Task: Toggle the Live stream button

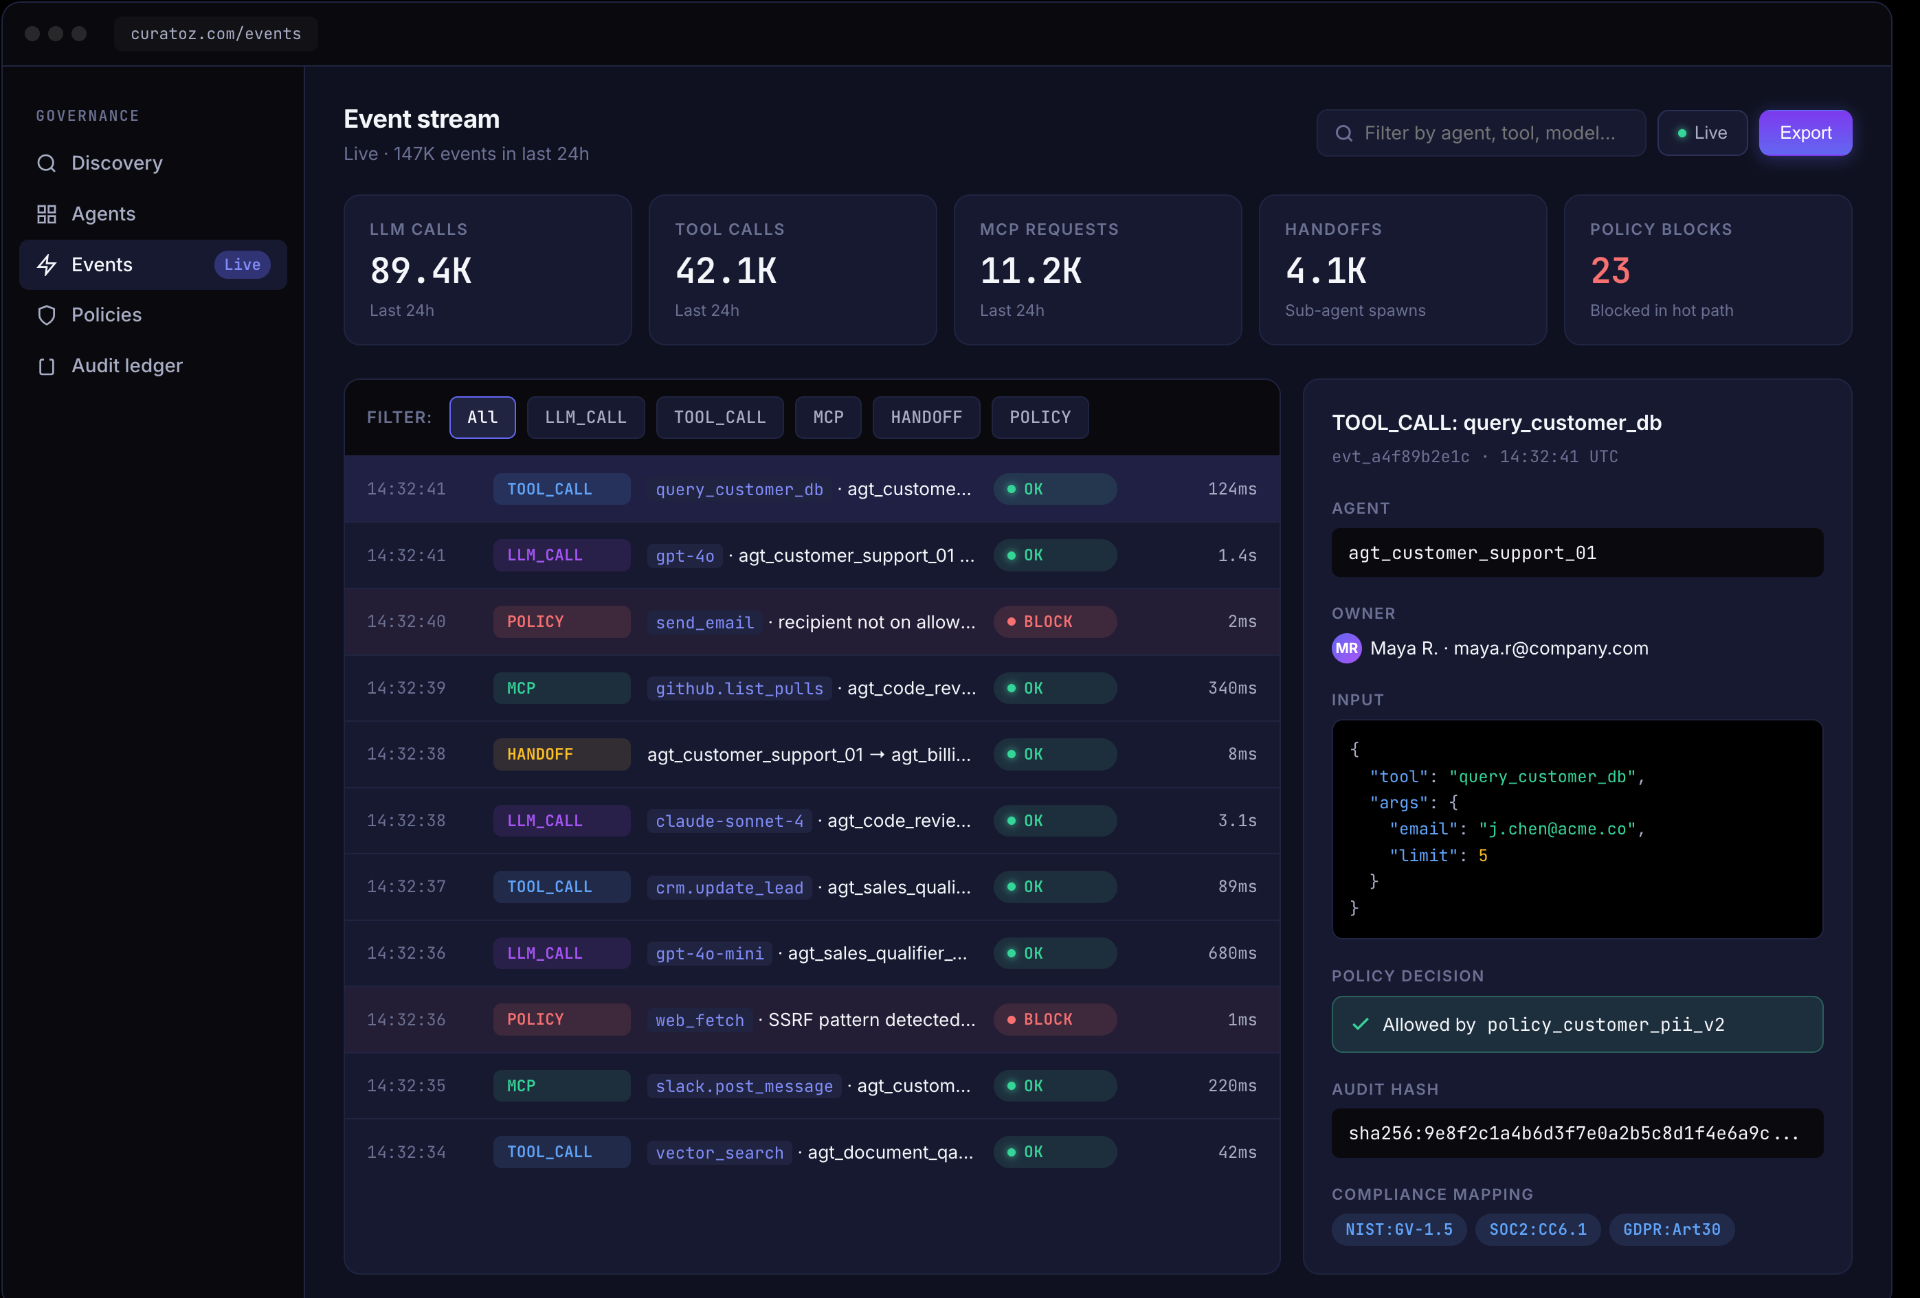Action: tap(1702, 133)
